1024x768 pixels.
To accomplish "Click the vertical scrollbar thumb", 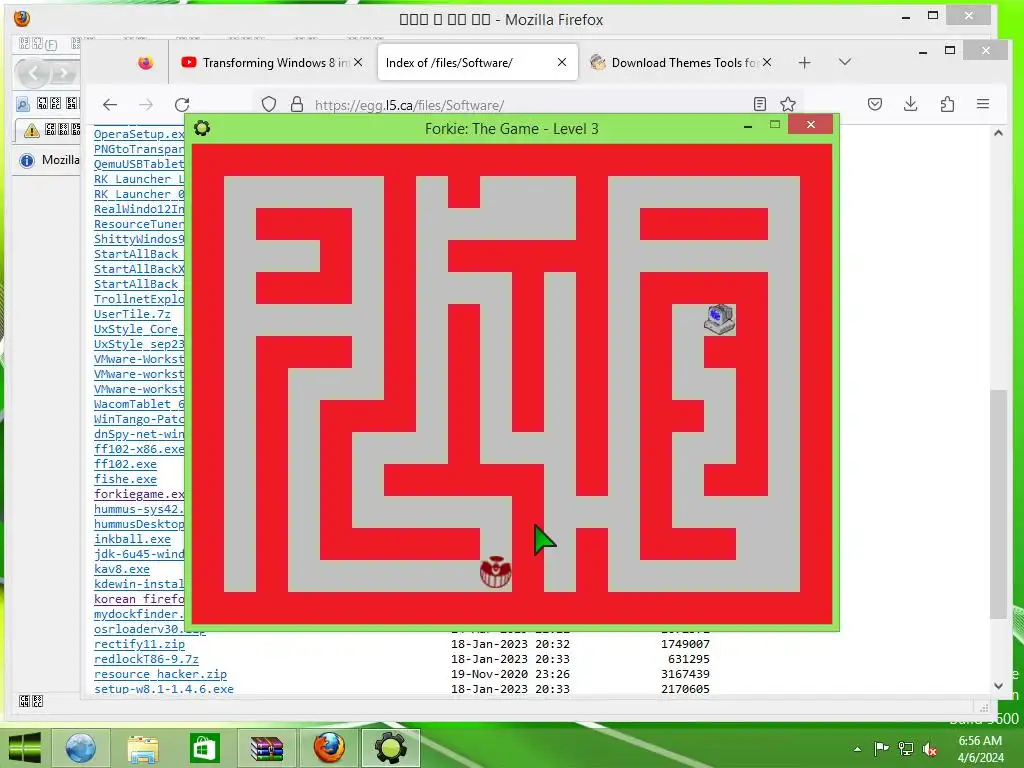I will [x=998, y=504].
